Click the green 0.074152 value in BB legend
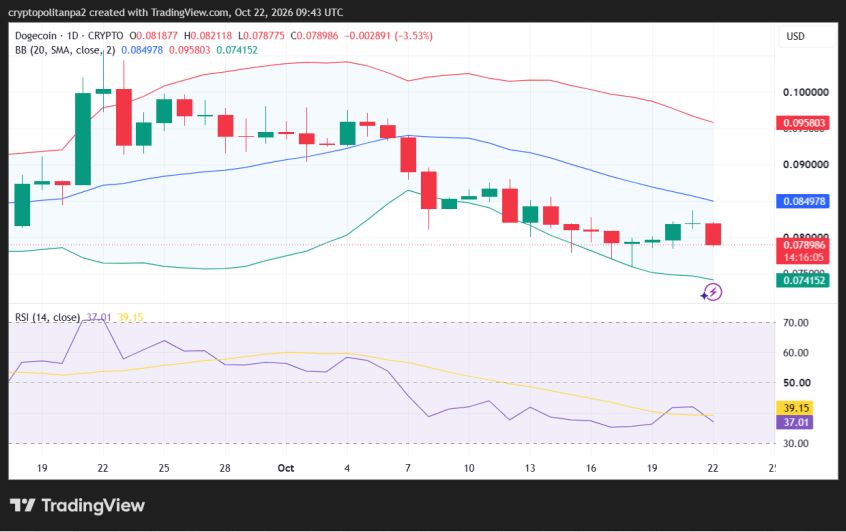Screen dimensions: 846x532 click(237, 50)
